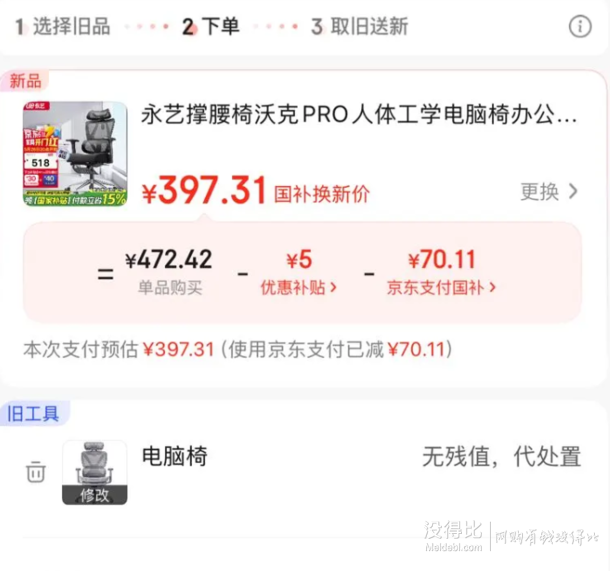Expand 京东支付国补 subsidy details
Screen dimensions: 610x571
[441, 288]
